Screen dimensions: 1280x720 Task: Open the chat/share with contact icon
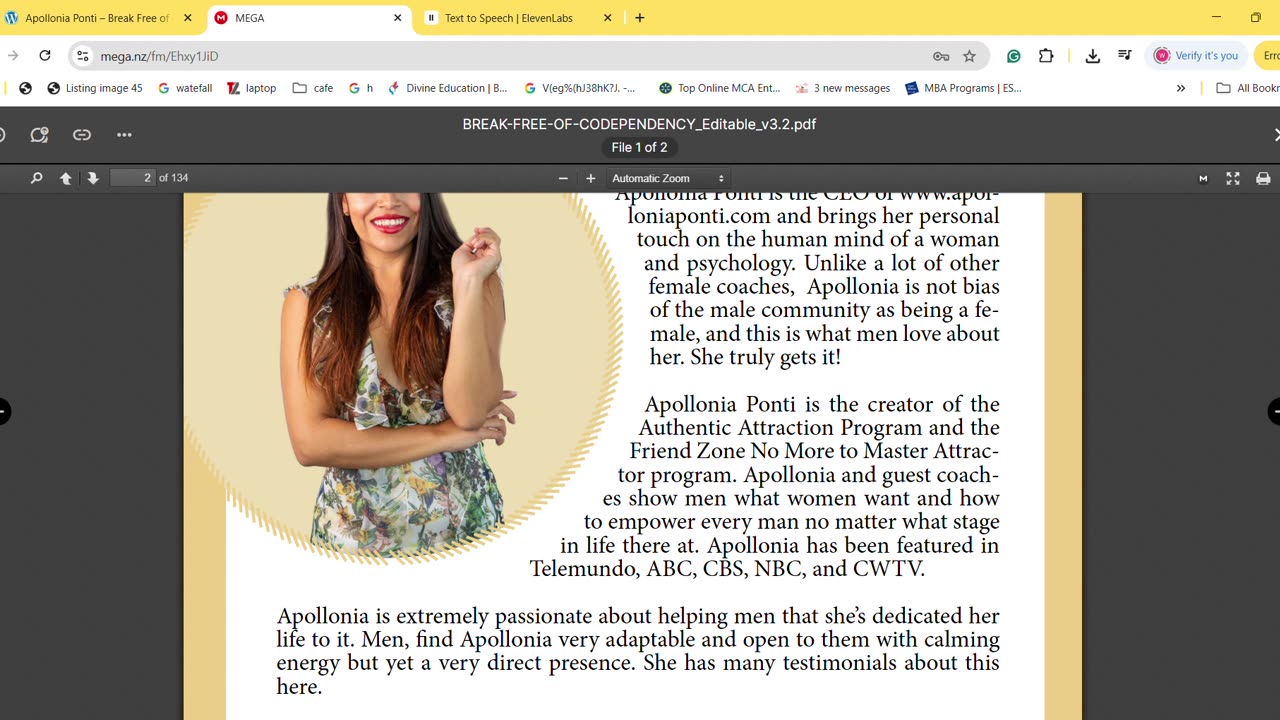[x=39, y=135]
